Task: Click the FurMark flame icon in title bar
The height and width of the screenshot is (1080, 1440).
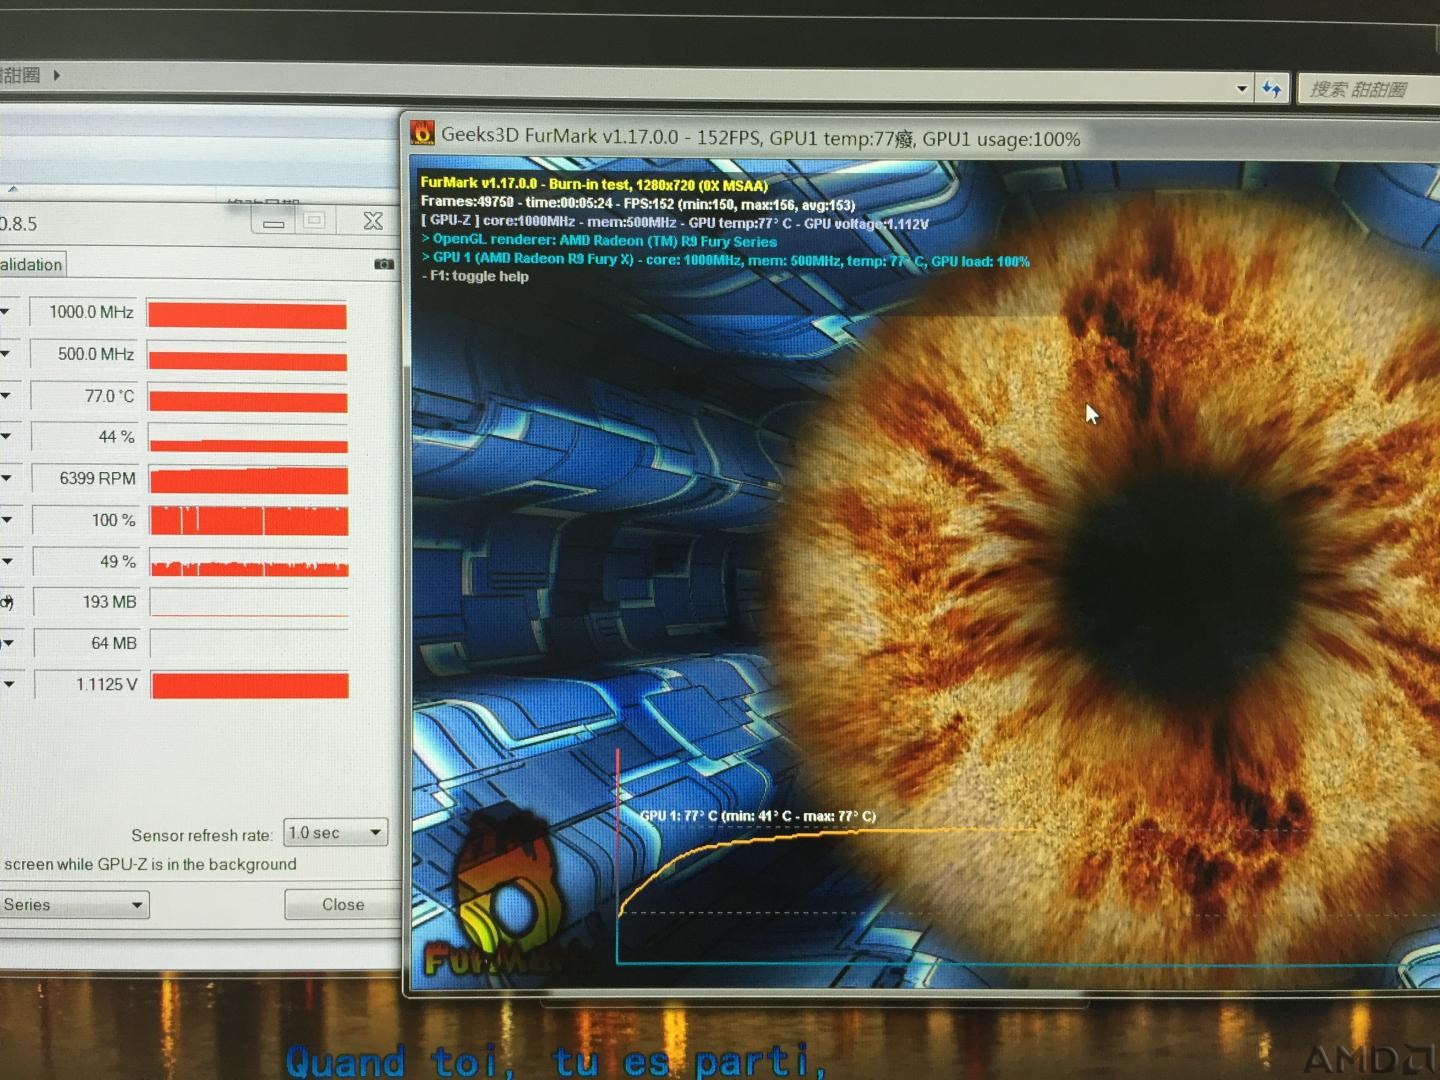Action: click(x=423, y=133)
